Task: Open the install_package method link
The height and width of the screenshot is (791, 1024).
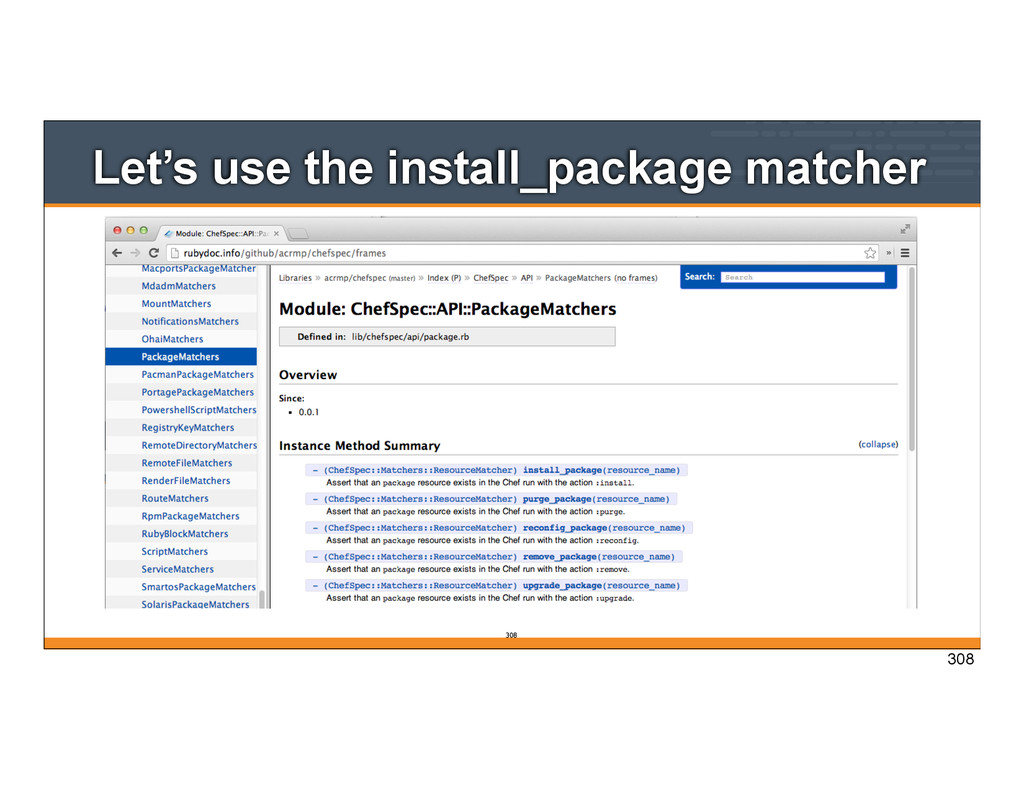Action: point(562,470)
